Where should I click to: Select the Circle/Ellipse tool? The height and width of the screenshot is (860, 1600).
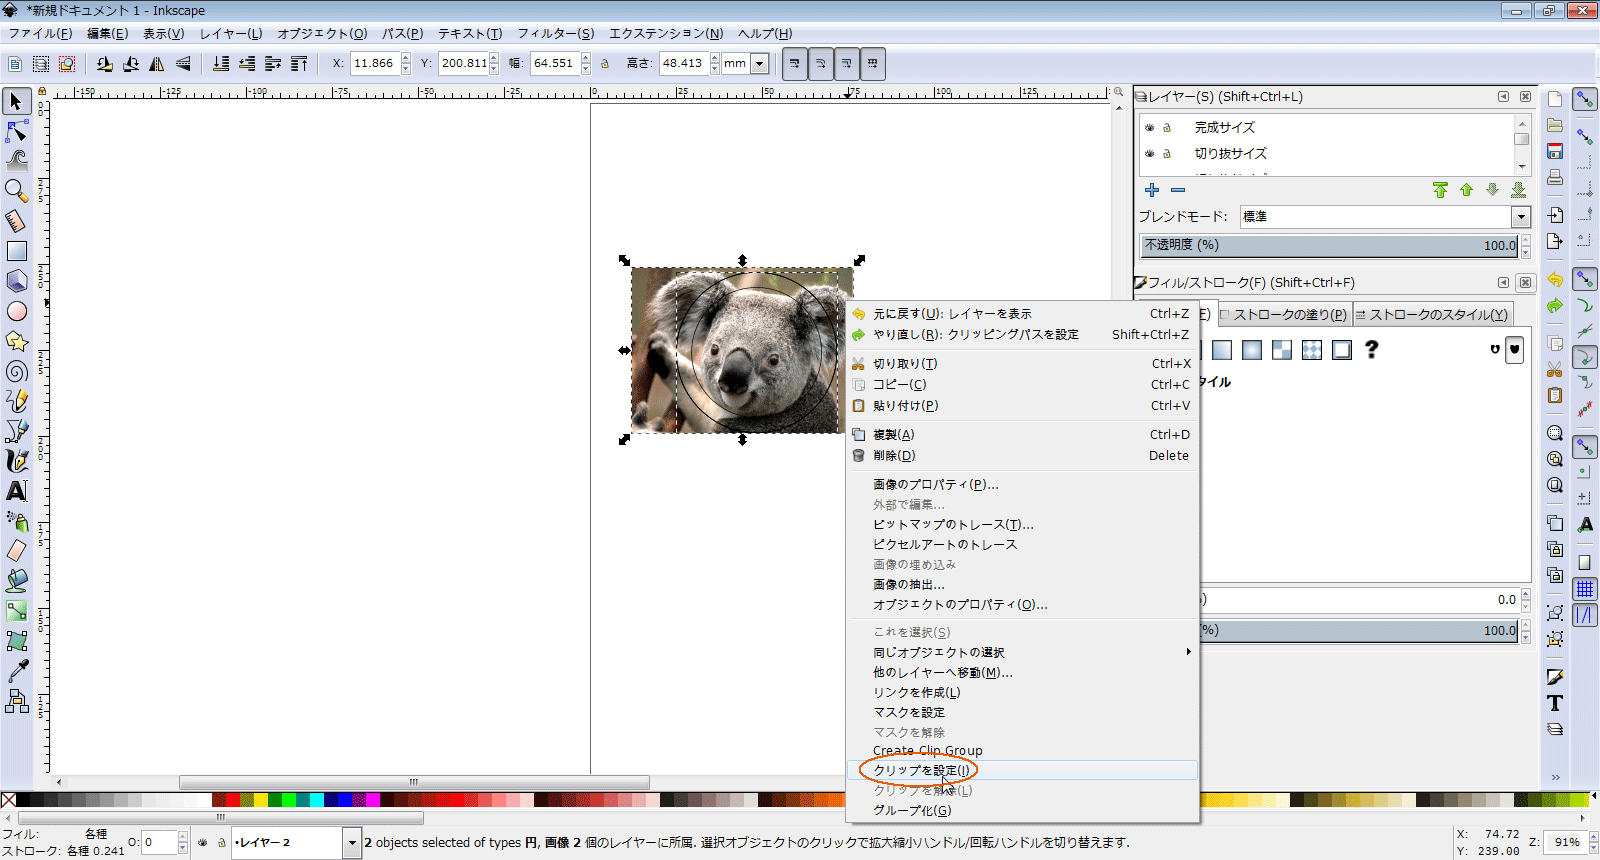pos(17,311)
